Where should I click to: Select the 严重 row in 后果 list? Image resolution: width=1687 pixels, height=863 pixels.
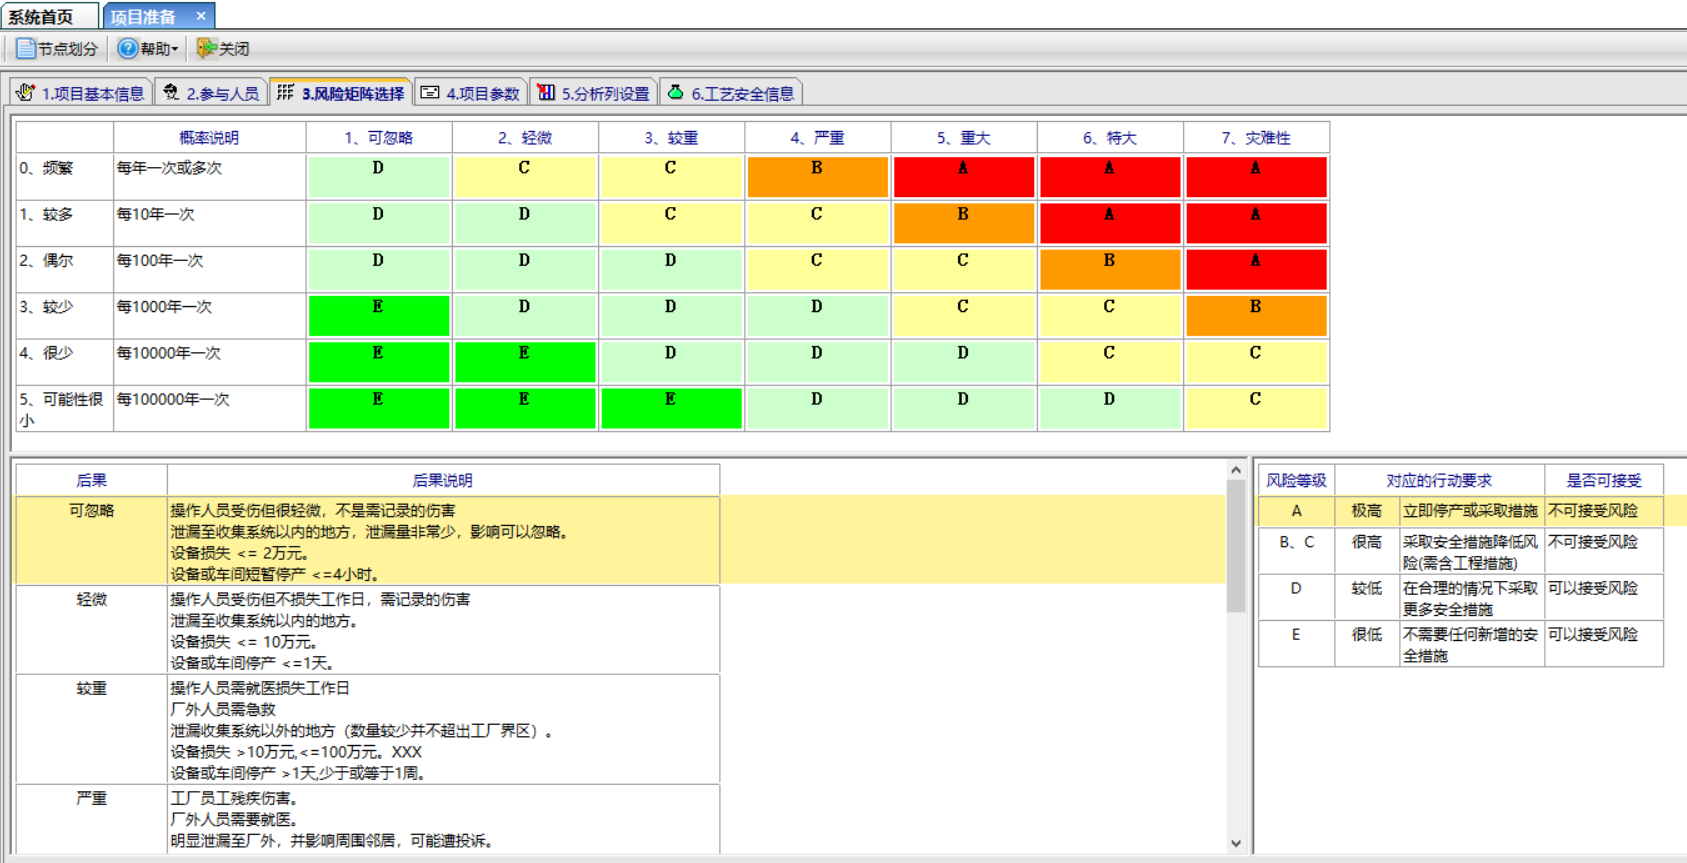pos(367,819)
